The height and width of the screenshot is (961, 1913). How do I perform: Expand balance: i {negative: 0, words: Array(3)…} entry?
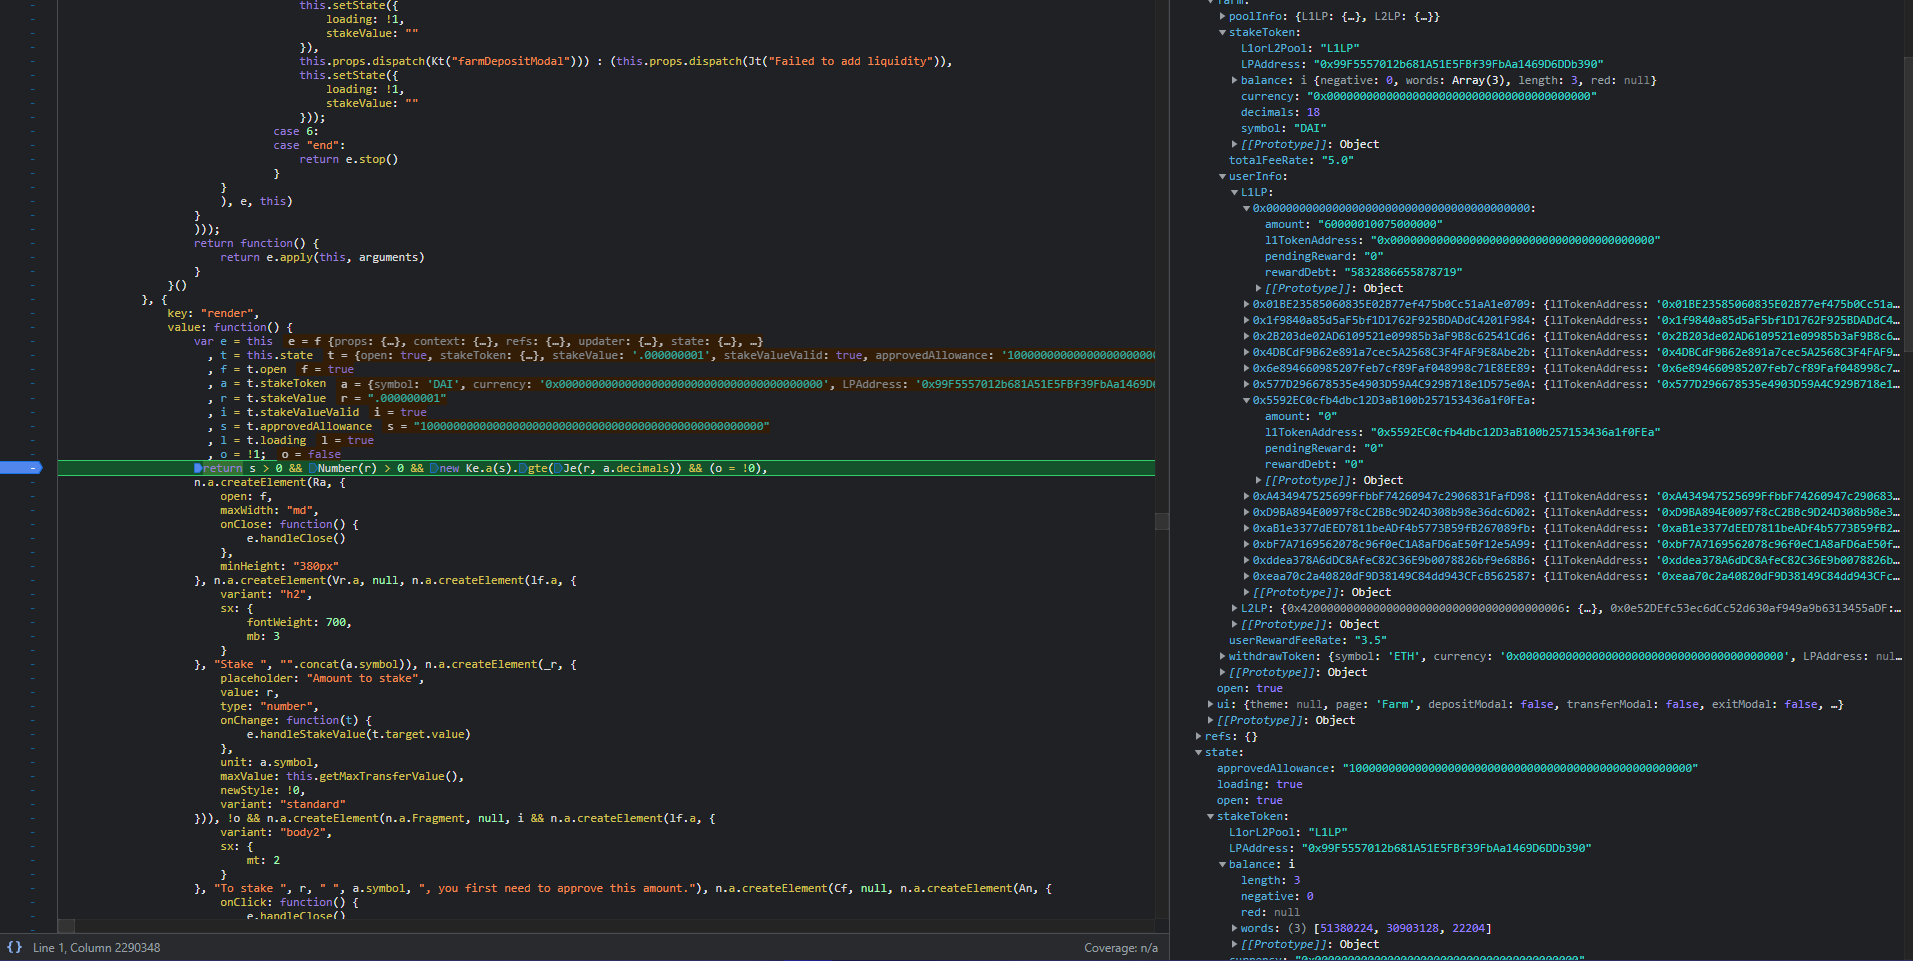[1234, 80]
